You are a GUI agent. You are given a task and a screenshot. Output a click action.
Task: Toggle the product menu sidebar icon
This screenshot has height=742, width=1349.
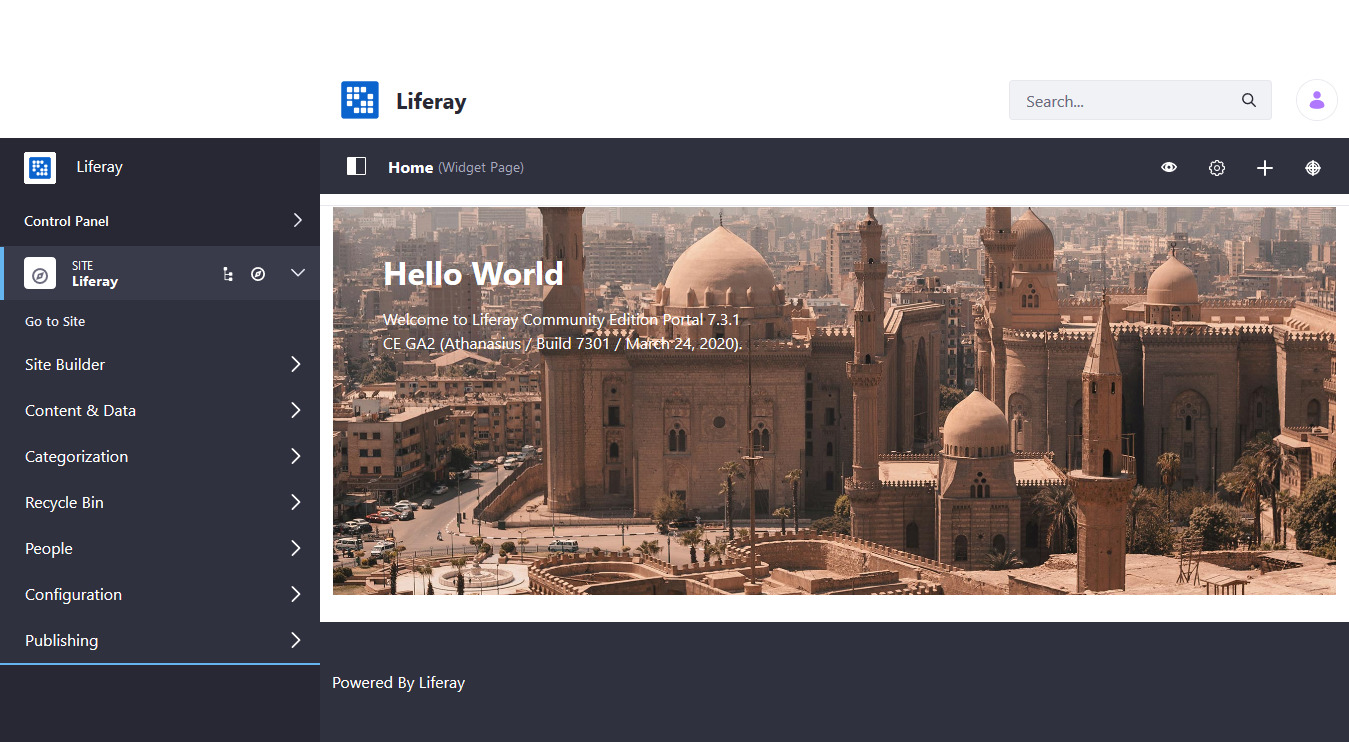point(356,166)
